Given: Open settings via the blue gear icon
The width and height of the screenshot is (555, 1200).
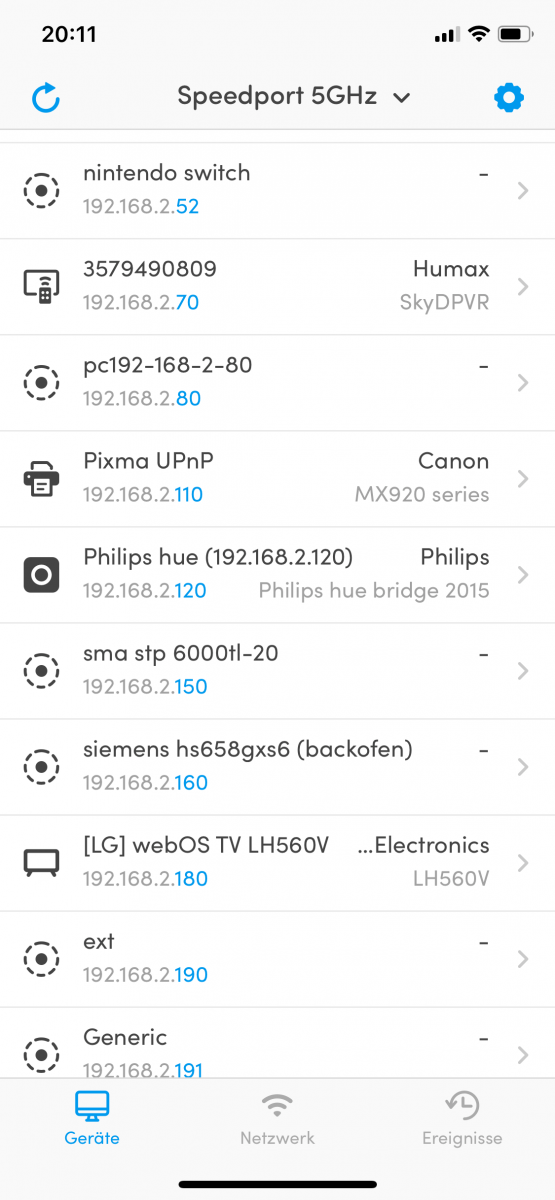Looking at the screenshot, I should click(509, 98).
